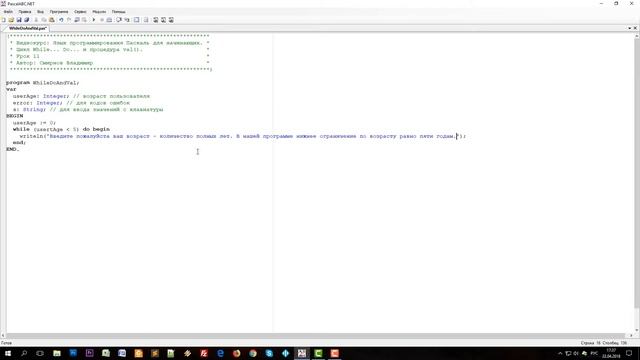The height and width of the screenshot is (360, 640).
Task: Click the Cut icon in toolbar
Action: 36,20
